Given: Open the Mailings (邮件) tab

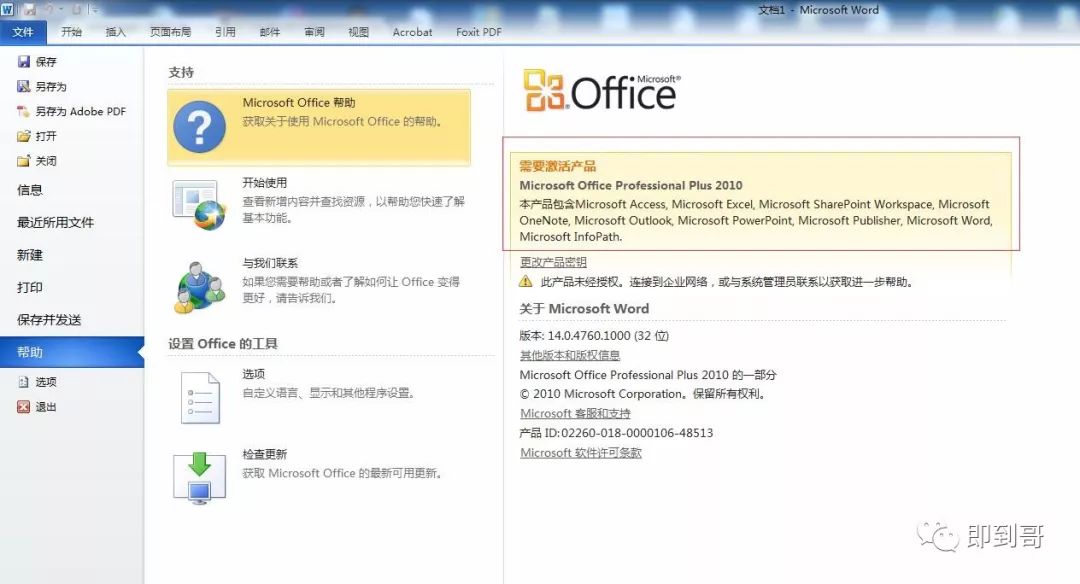Looking at the screenshot, I should (x=270, y=32).
